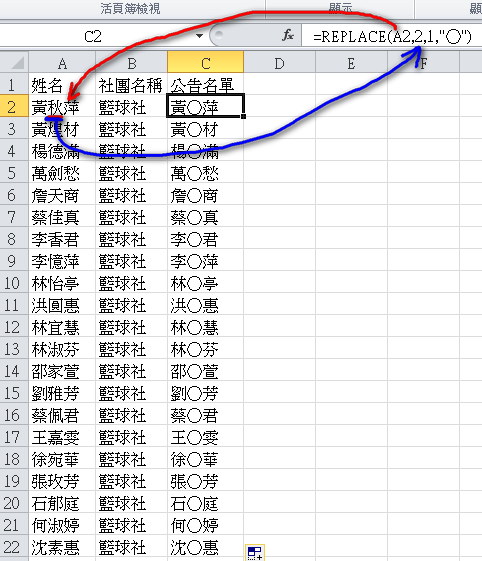
Task: Select column C header
Action: point(205,62)
